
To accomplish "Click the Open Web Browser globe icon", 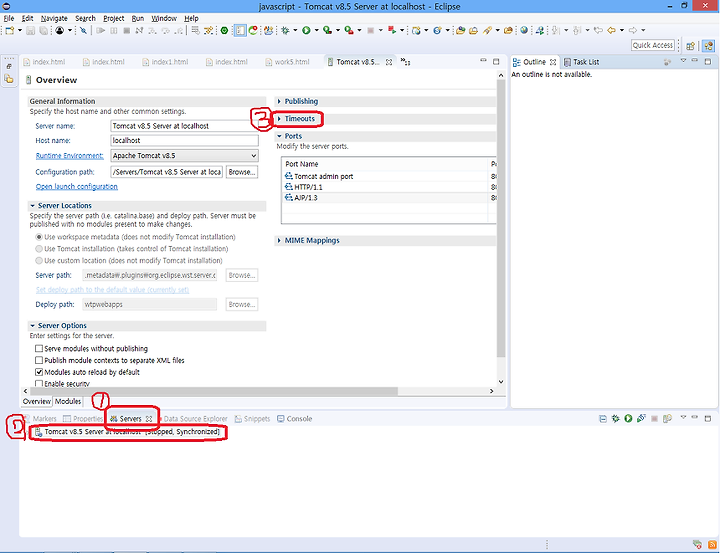I will 524,30.
